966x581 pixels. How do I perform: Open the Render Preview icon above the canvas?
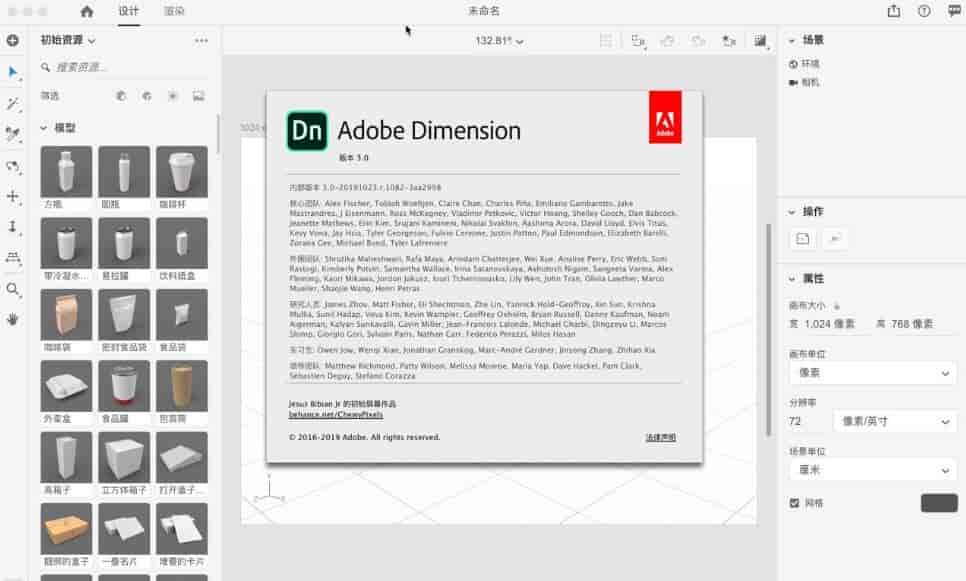tap(760, 40)
